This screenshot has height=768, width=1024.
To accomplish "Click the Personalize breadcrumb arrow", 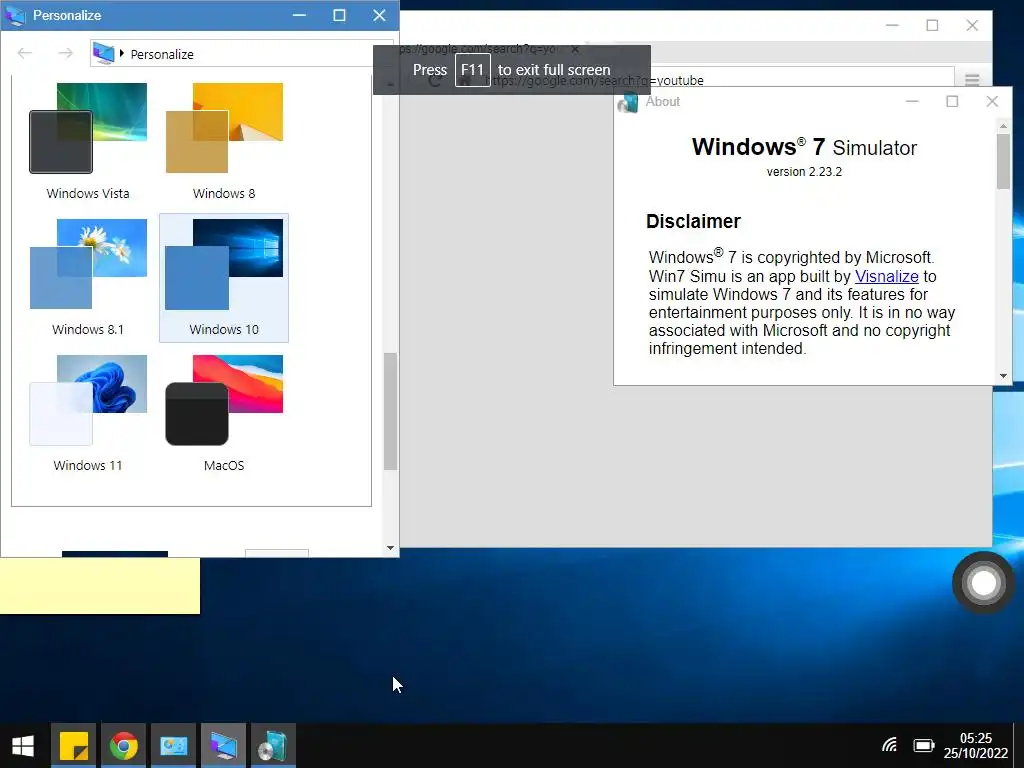I will click(121, 54).
